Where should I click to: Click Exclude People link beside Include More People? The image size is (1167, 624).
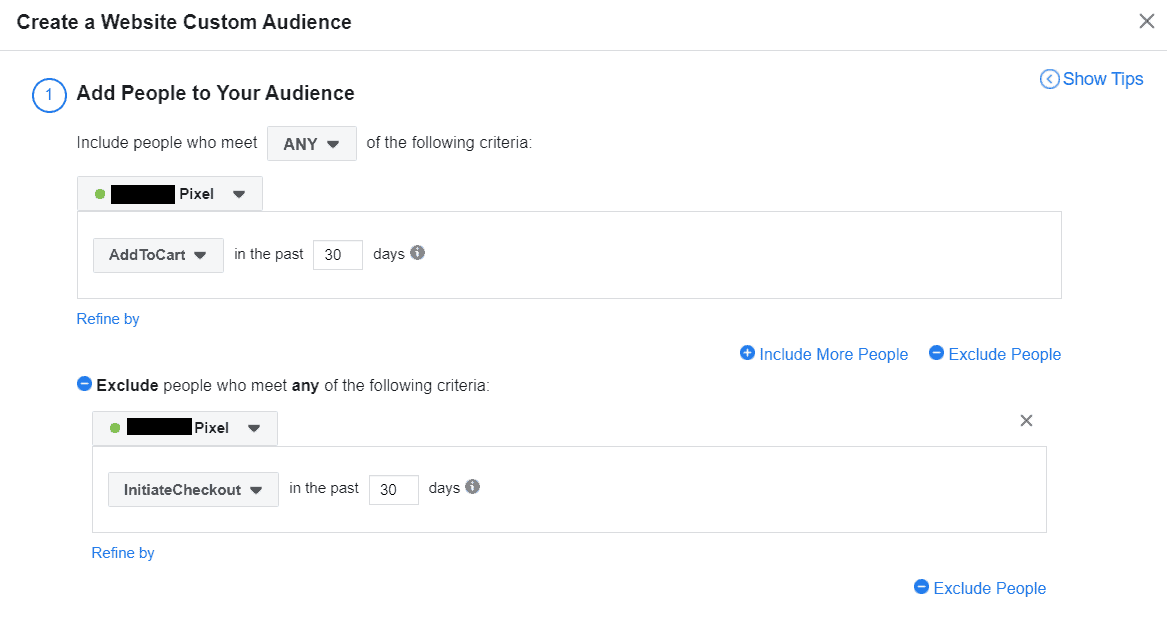[1004, 354]
